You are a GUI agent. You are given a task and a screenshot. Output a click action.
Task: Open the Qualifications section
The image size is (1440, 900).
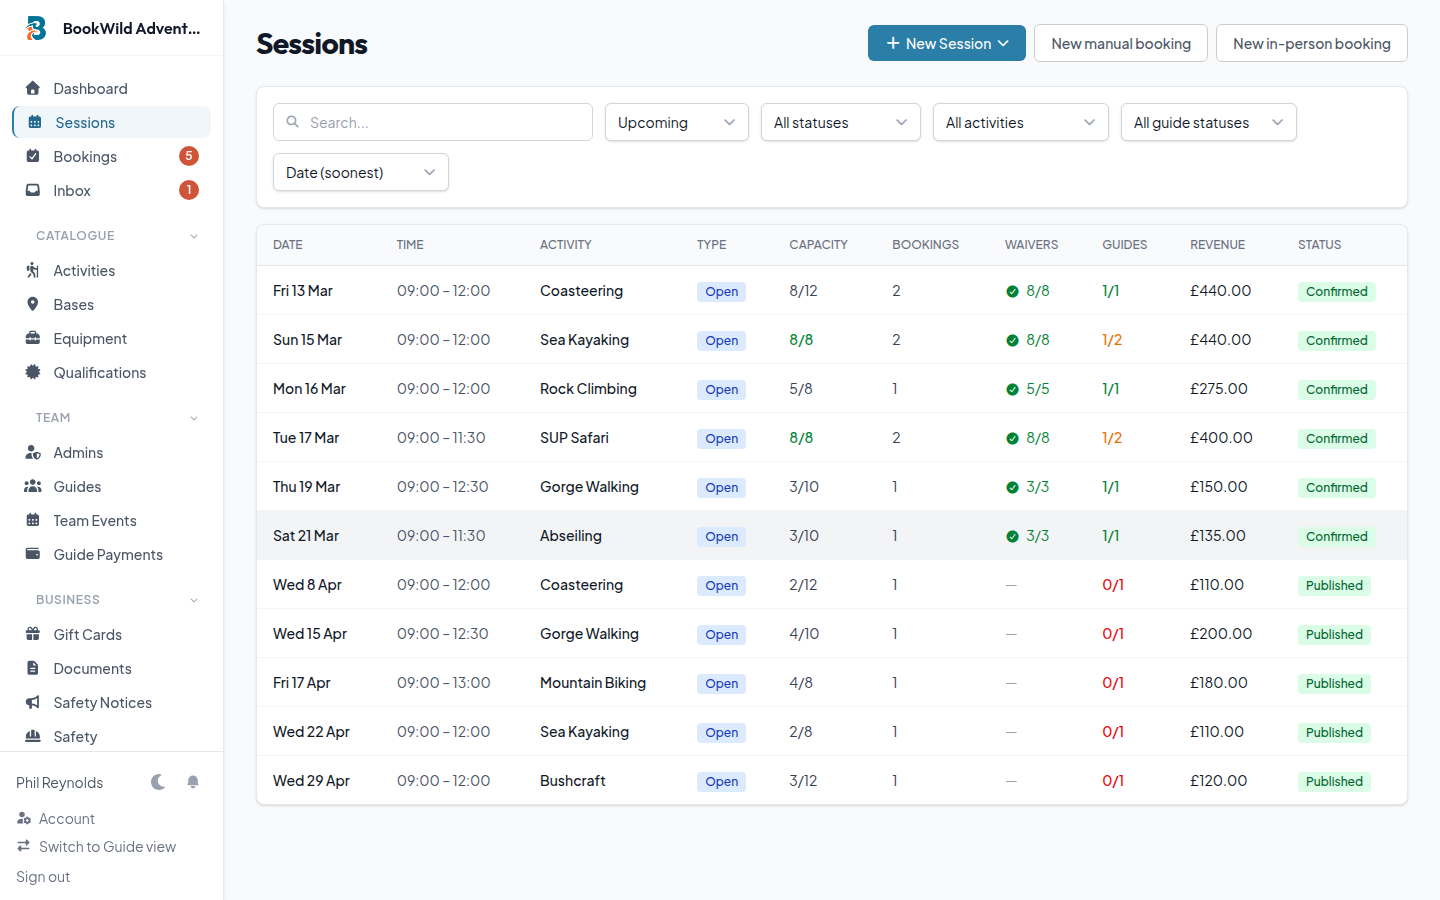point(34,372)
